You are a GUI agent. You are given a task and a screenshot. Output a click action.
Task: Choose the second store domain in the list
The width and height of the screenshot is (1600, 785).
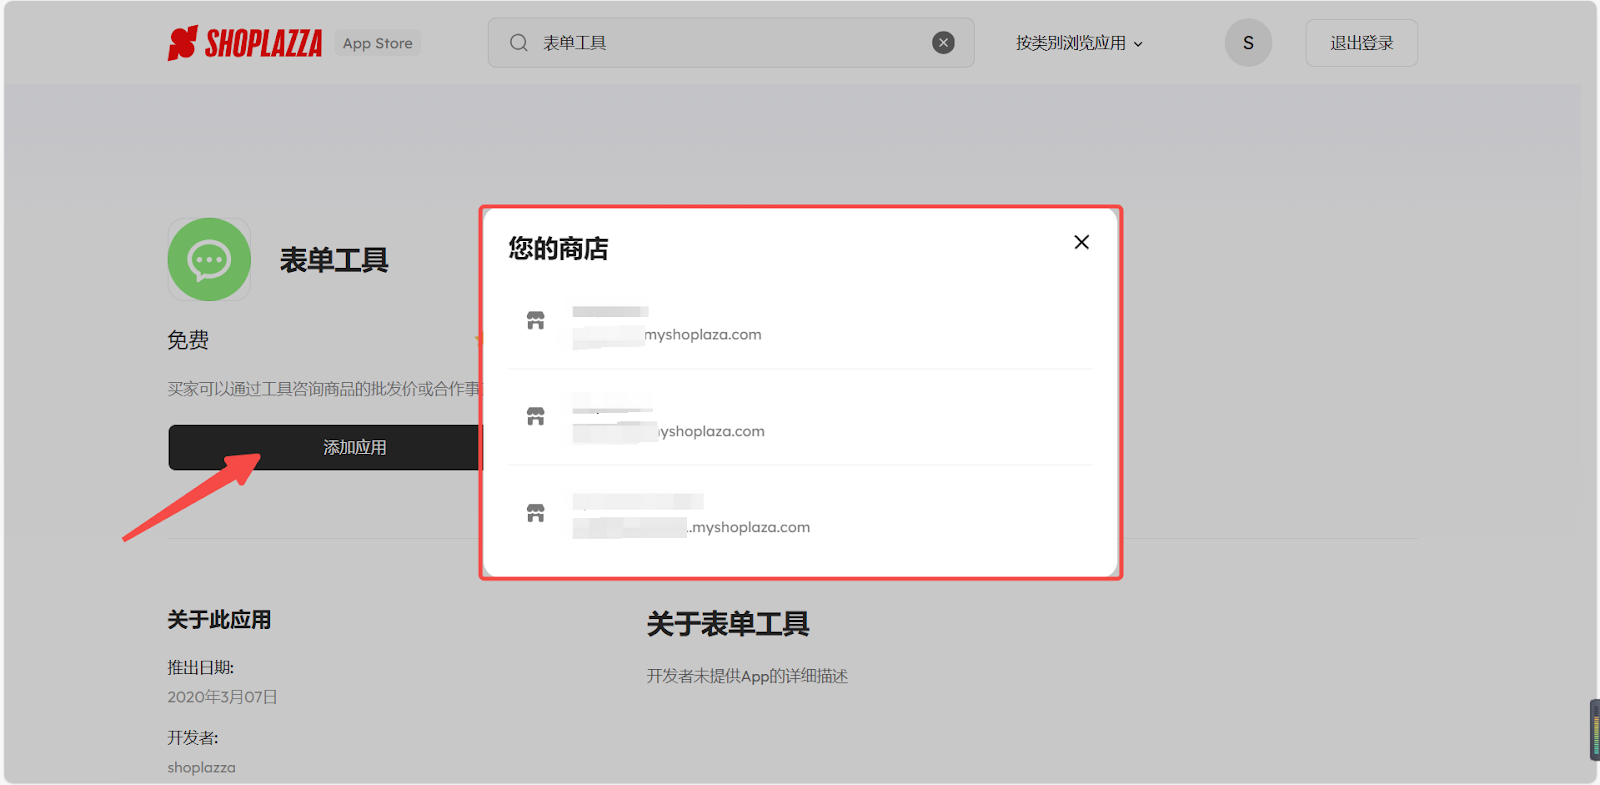[x=710, y=431]
